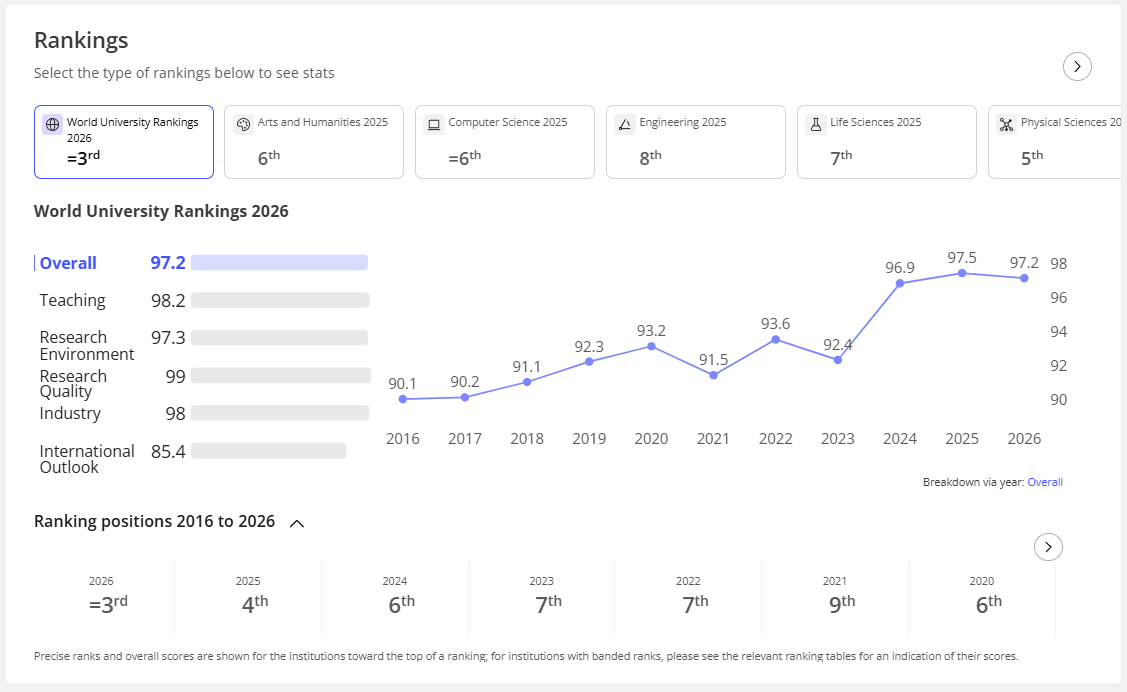Open the Arts and Humanities 2025 tab
This screenshot has width=1127, height=692.
314,142
